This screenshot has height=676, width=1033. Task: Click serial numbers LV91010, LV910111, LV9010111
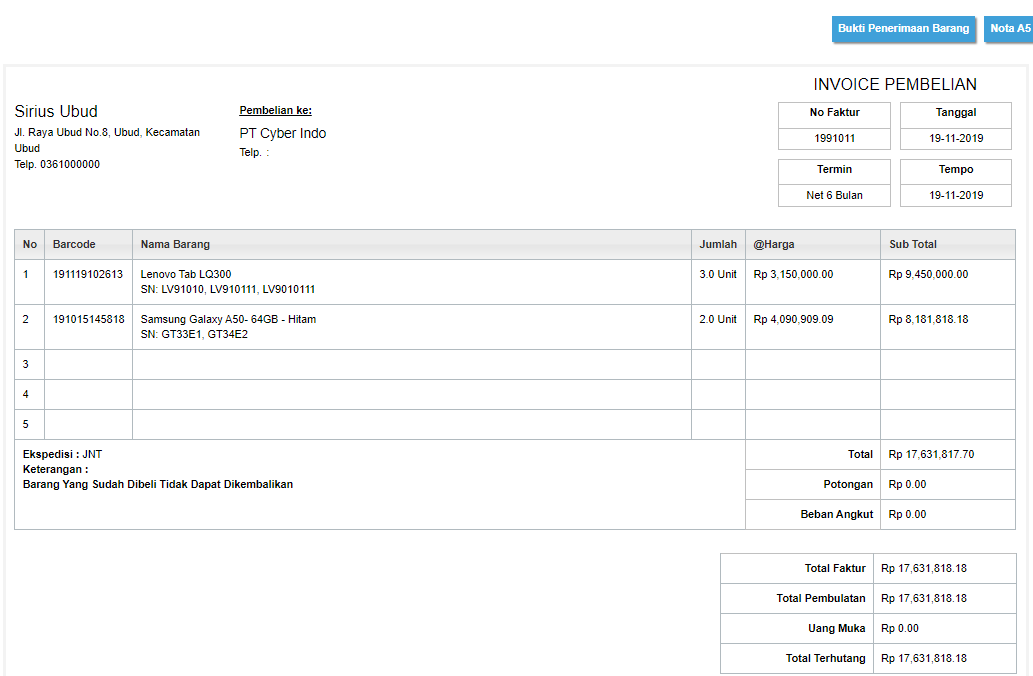tap(228, 289)
